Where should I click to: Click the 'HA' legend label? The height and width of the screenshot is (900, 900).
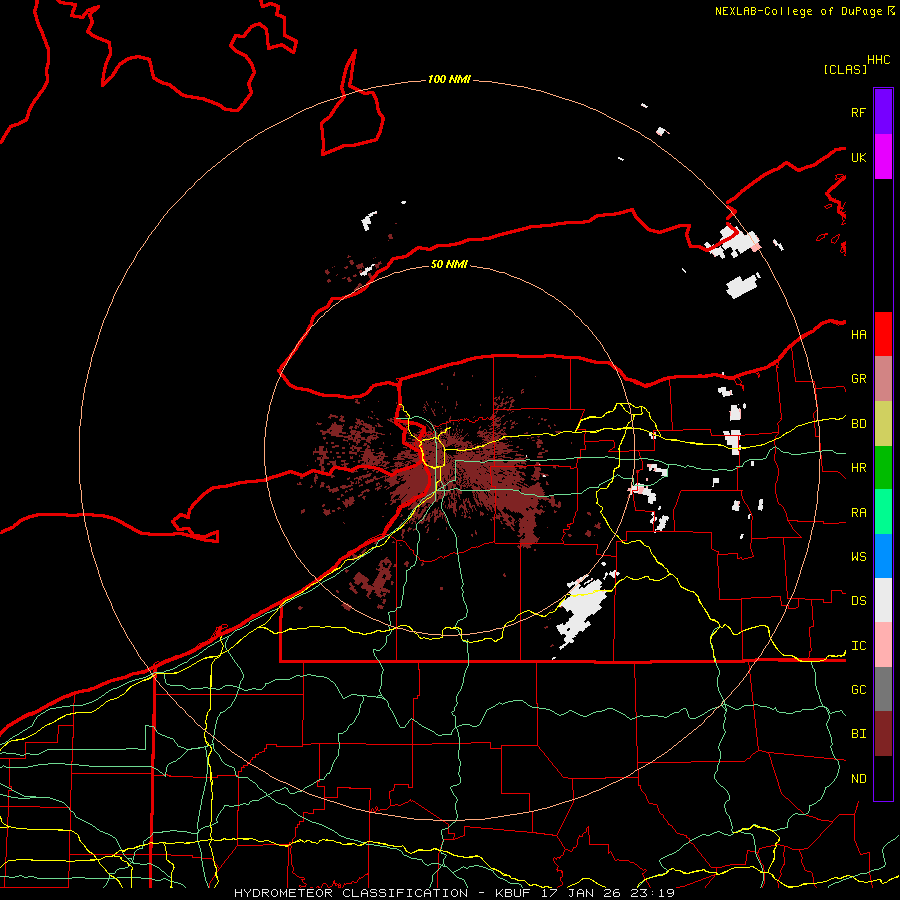tap(858, 335)
